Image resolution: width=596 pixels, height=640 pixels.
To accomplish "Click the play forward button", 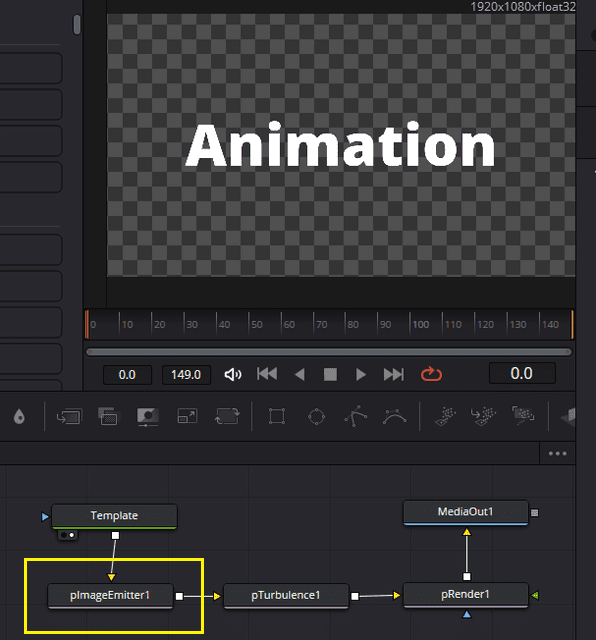I will [360, 374].
